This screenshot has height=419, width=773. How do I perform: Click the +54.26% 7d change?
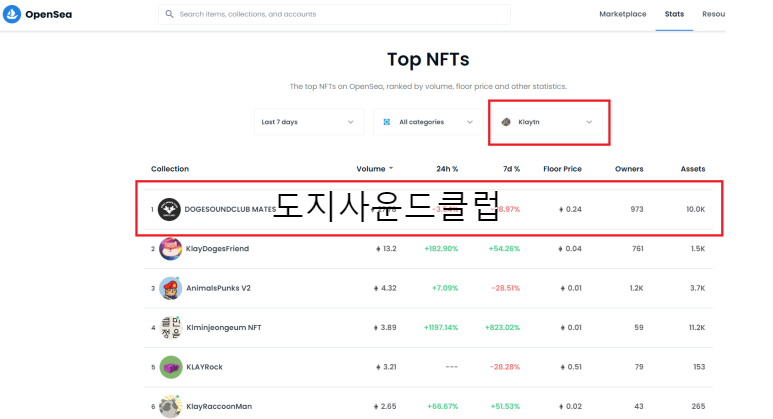[x=504, y=248]
